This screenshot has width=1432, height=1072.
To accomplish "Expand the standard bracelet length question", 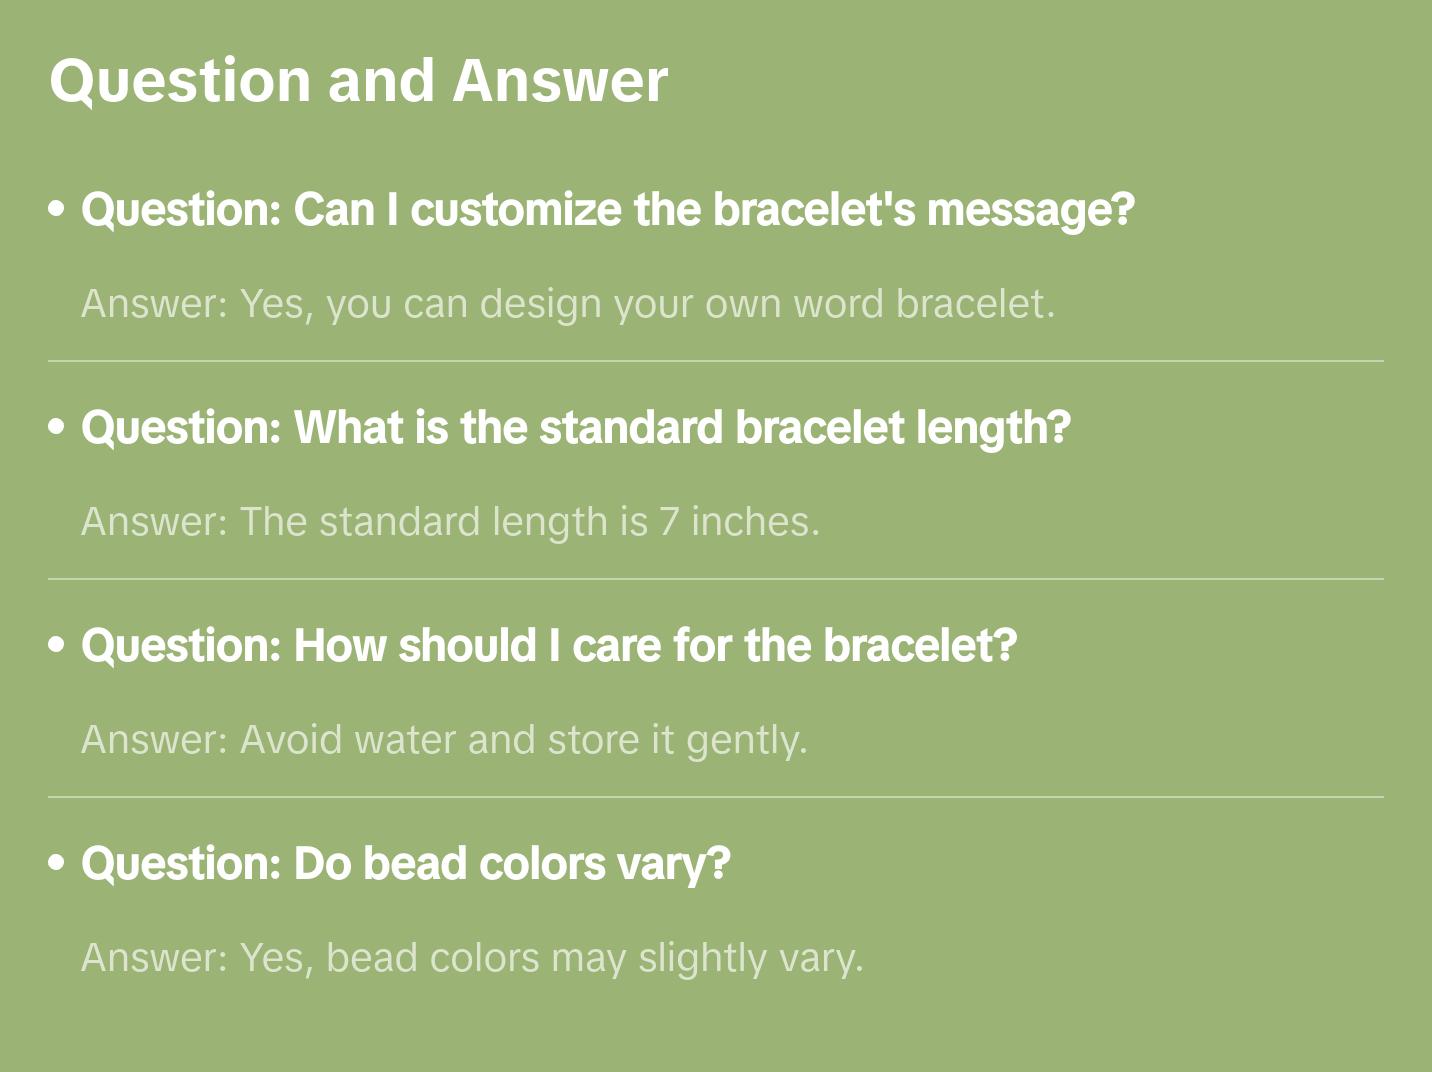I will pos(576,428).
